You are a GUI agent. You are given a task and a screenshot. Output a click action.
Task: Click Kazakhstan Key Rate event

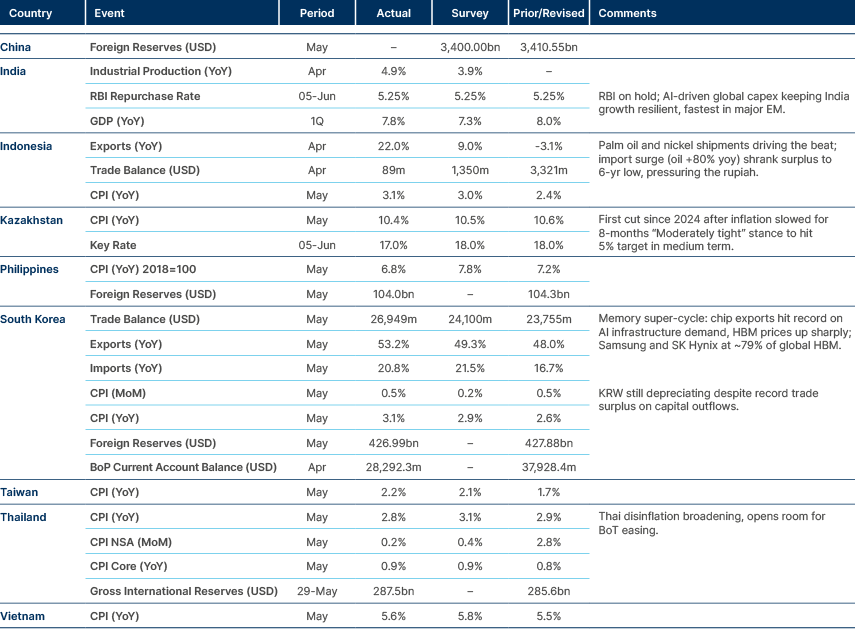[113, 245]
